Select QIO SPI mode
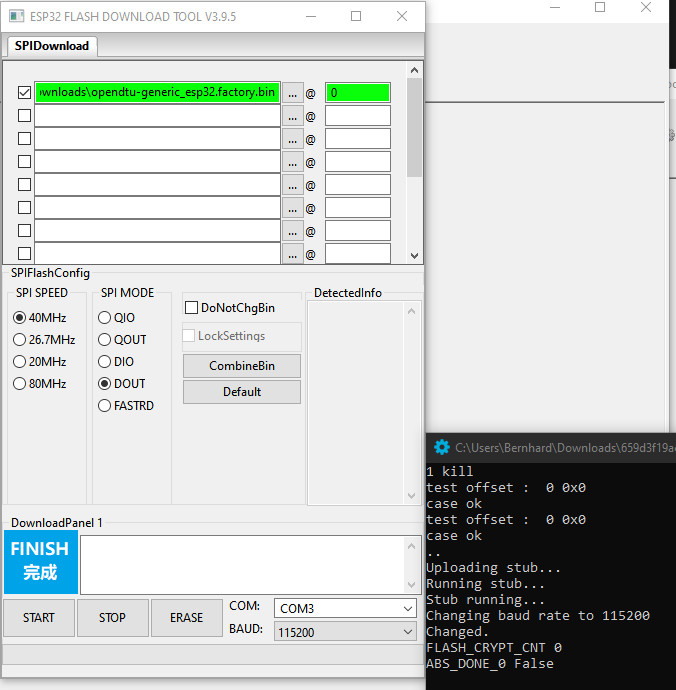This screenshot has height=690, width=676. click(105, 318)
